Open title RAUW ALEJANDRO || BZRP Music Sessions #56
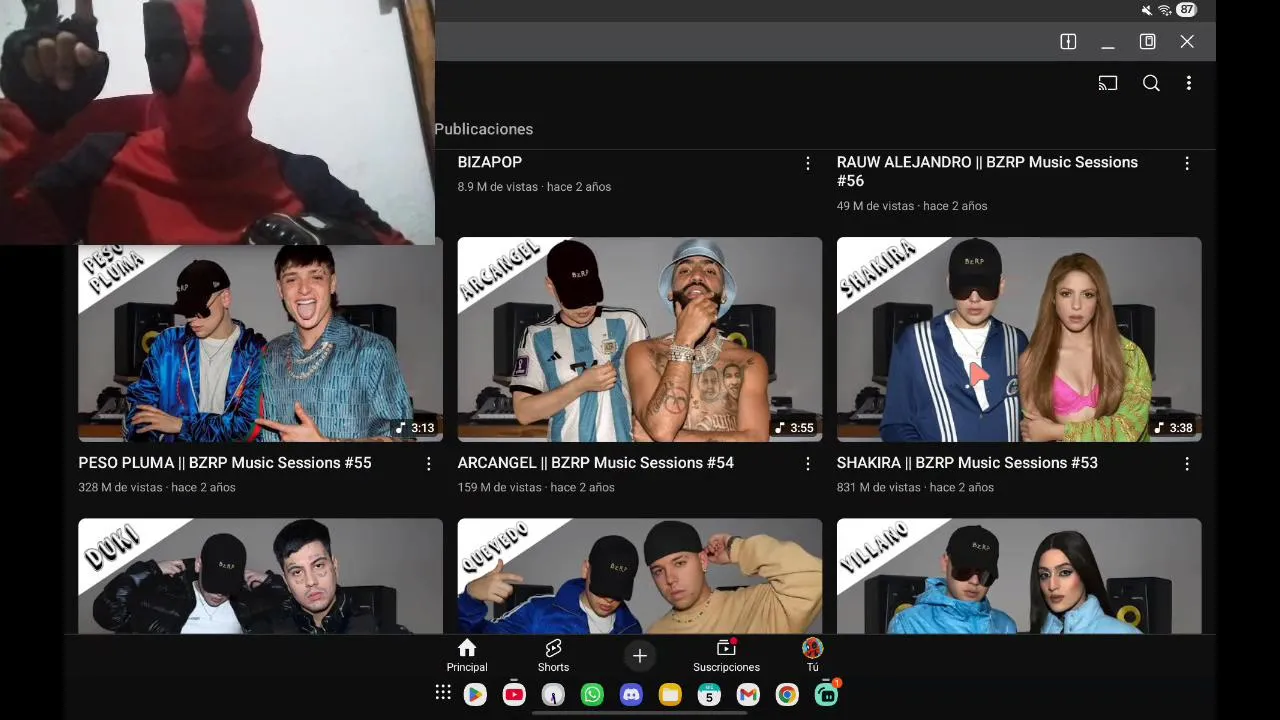The image size is (1280, 720). point(987,171)
